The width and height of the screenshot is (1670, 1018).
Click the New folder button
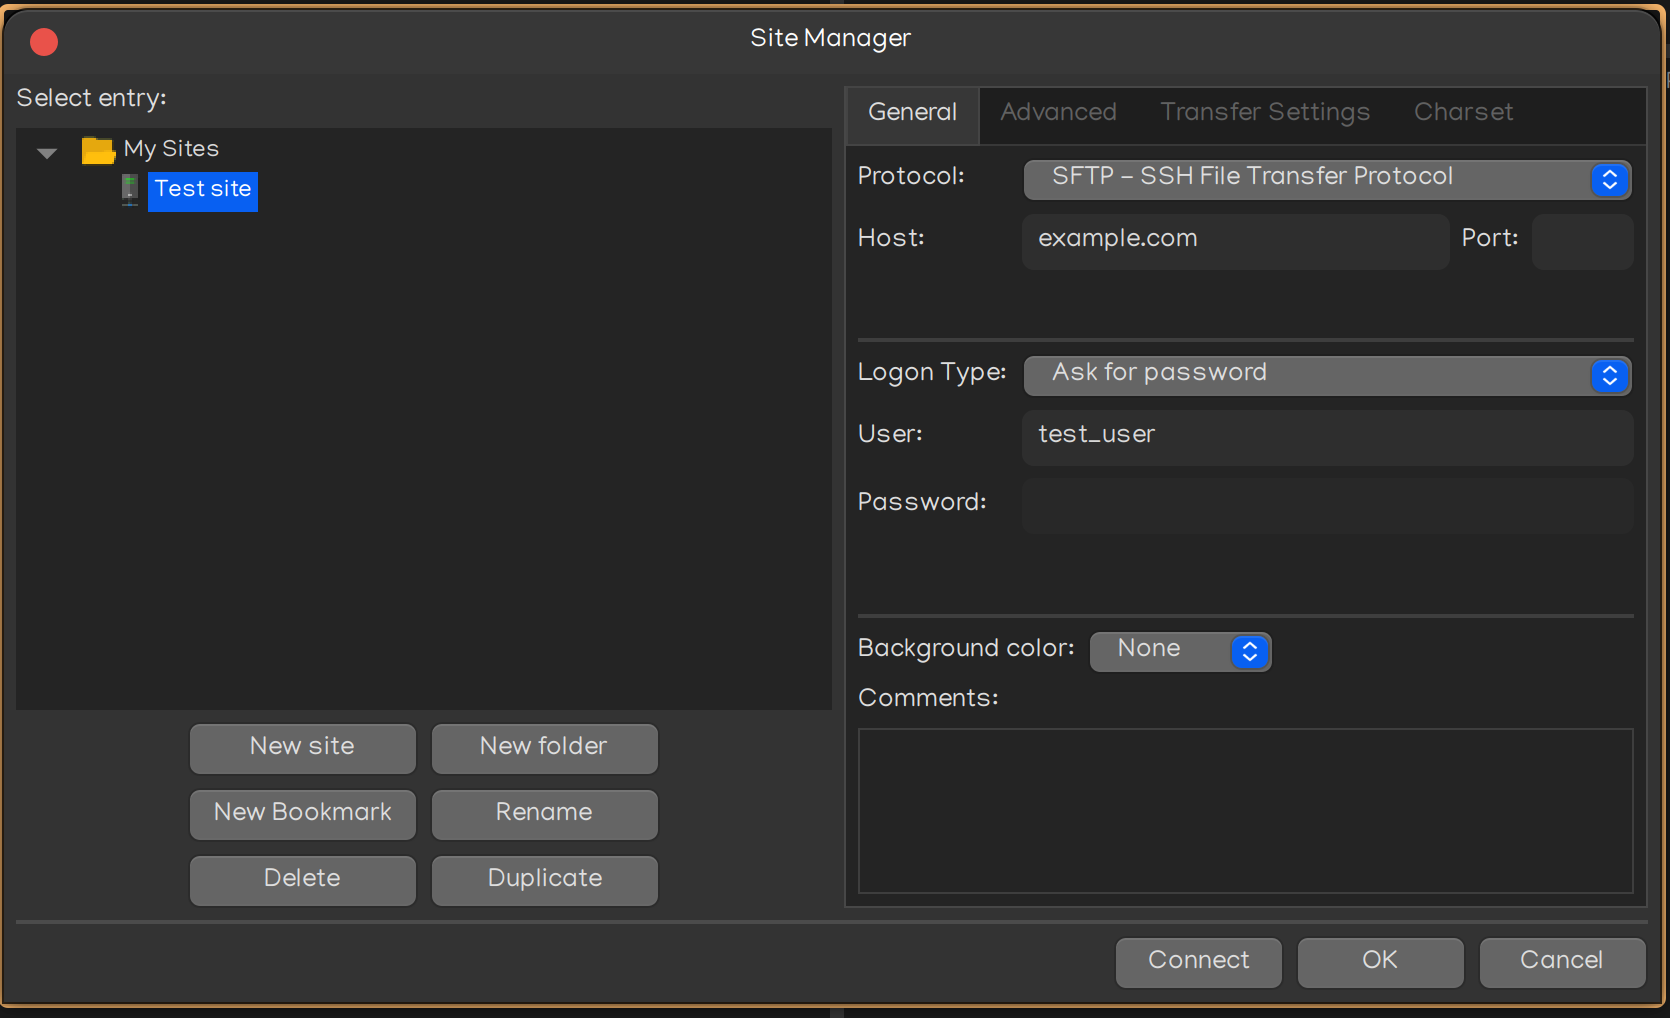(x=544, y=748)
